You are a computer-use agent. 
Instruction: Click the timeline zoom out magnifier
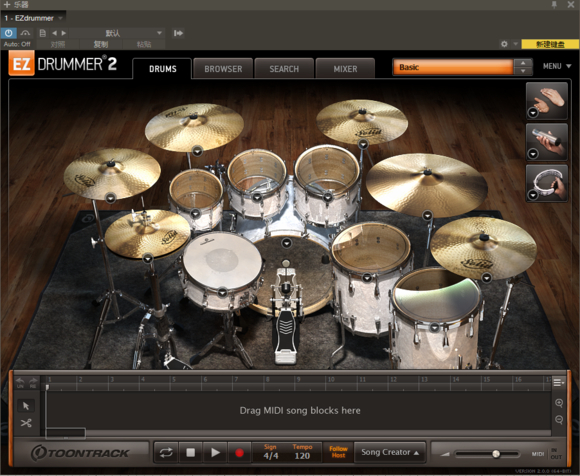click(559, 419)
